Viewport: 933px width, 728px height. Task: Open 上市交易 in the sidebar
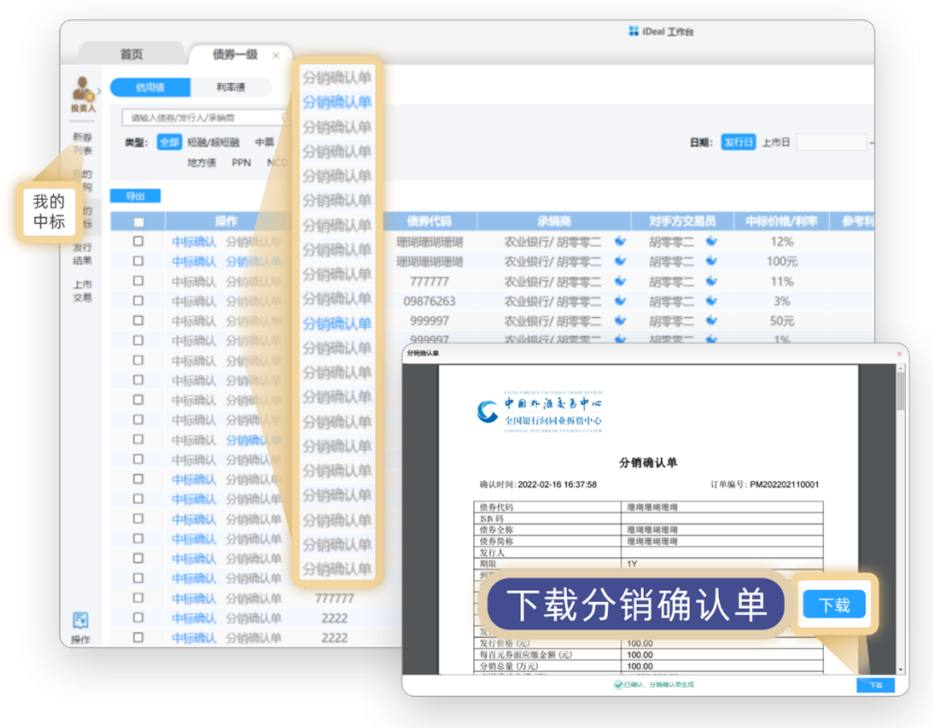coord(82,290)
